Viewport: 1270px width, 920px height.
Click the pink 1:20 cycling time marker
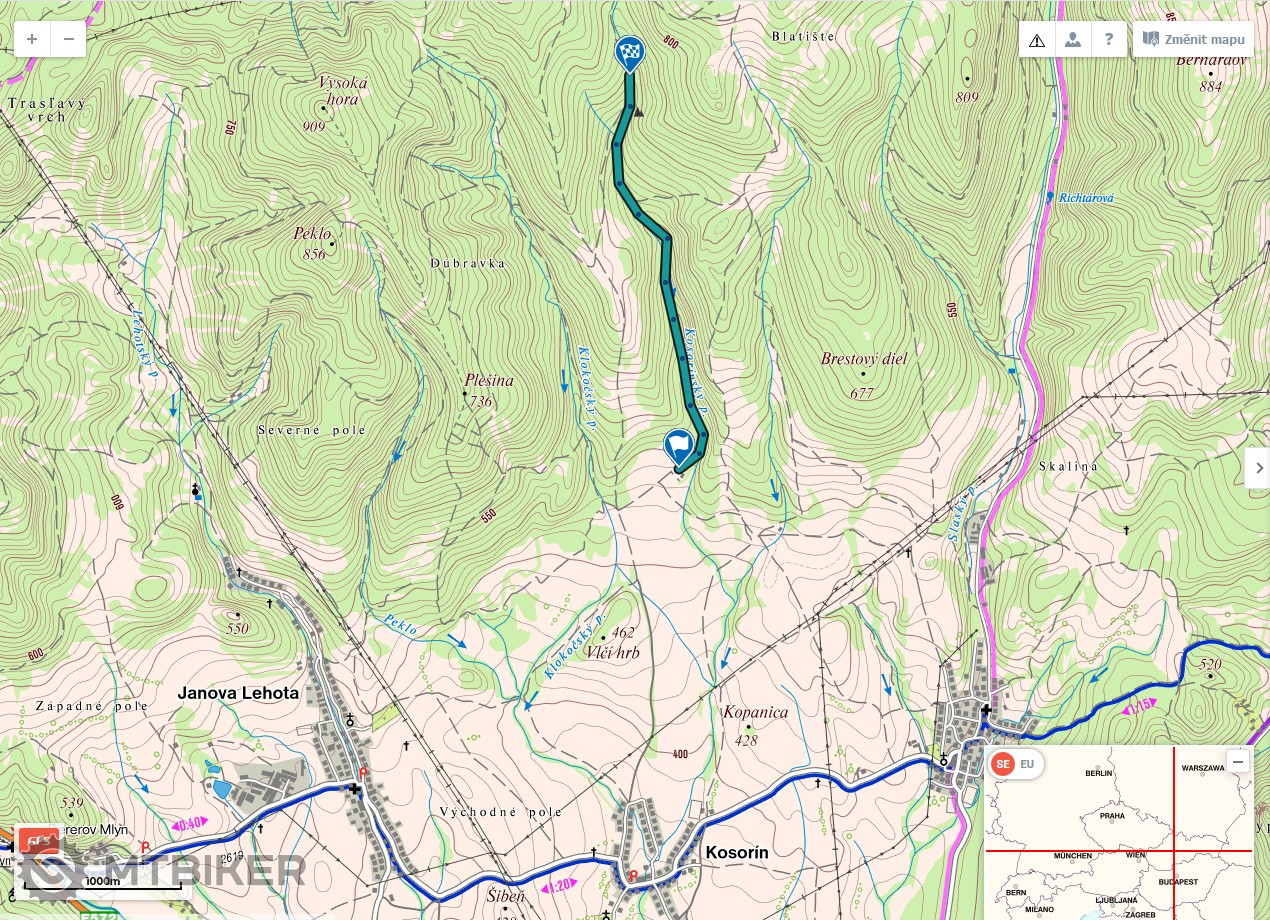click(563, 886)
